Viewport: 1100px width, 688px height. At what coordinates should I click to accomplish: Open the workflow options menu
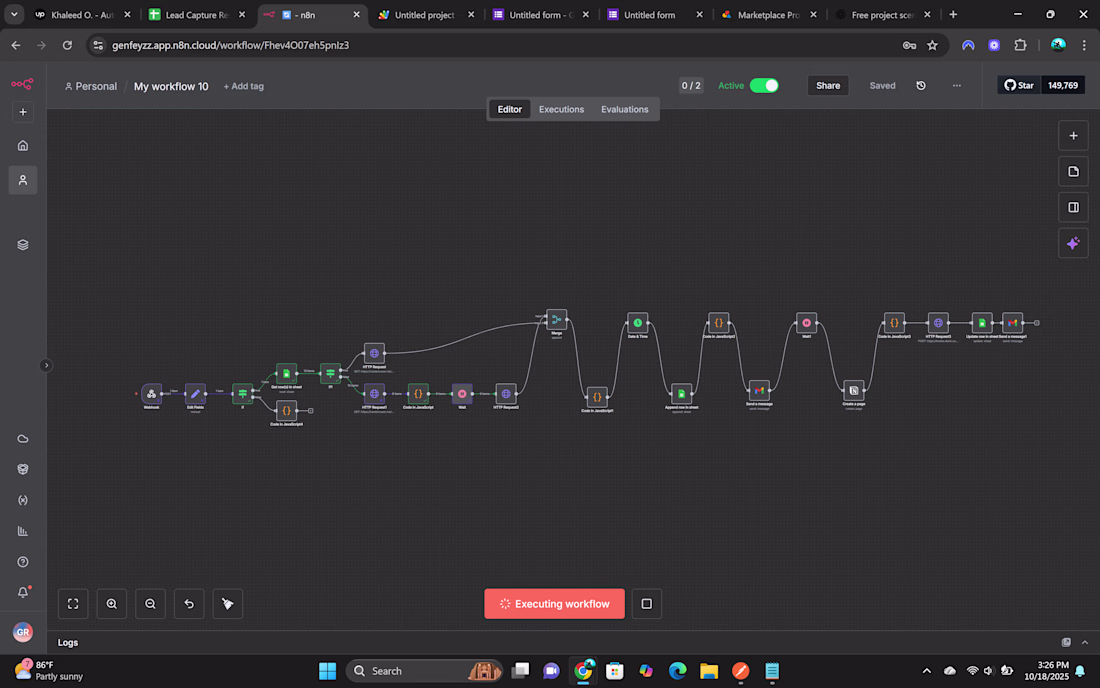tap(957, 86)
